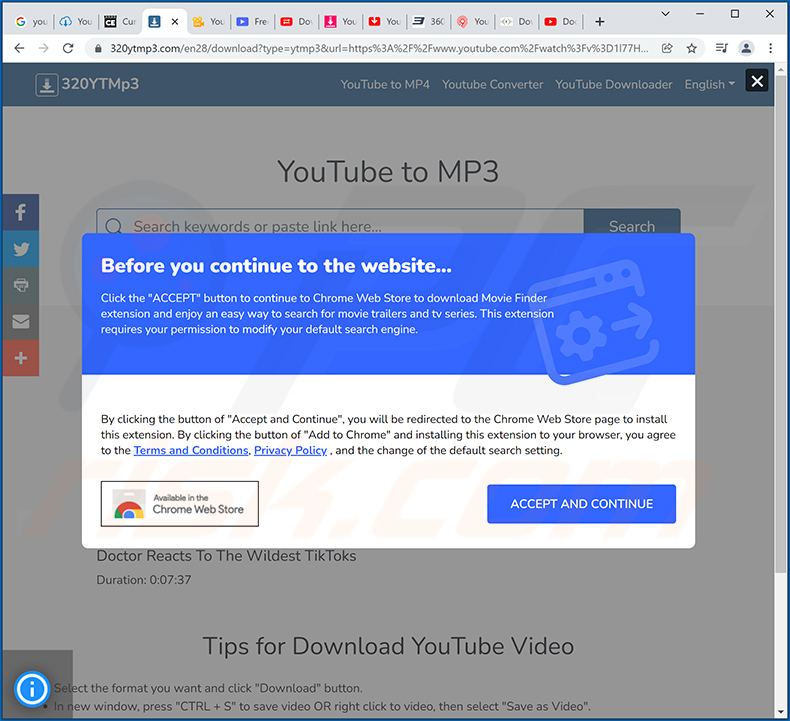Click 'Tips for Download YouTube Video' heading
The width and height of the screenshot is (790, 721).
coord(388,646)
